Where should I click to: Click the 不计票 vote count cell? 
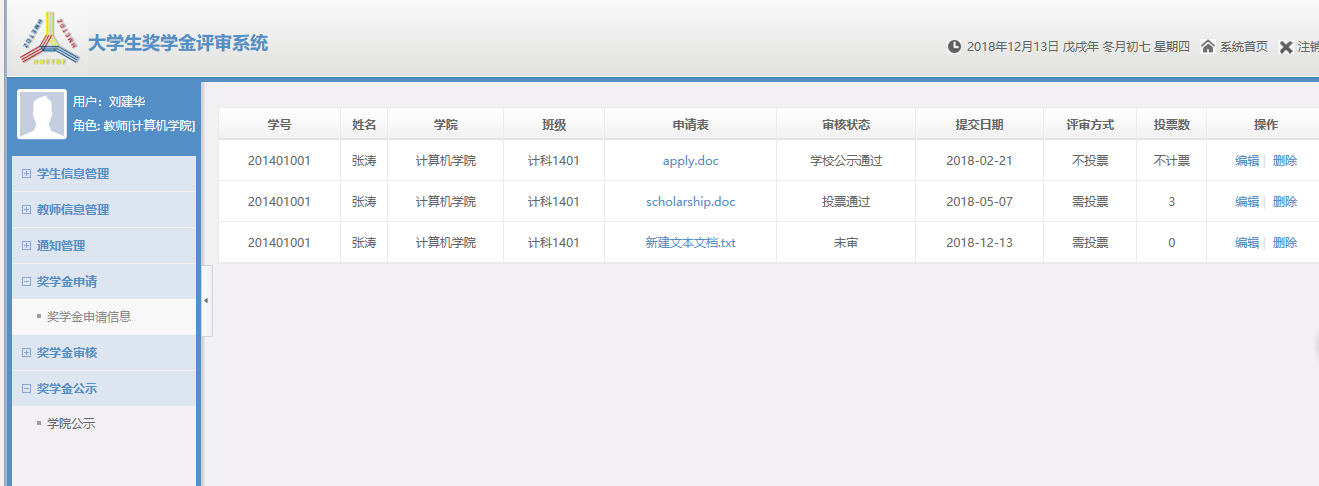pos(1171,160)
